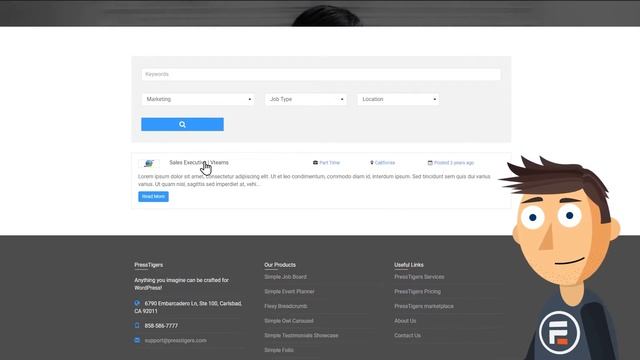Image resolution: width=640 pixels, height=360 pixels.
Task: Open the Flexy Breadcrumb link
Action: pyautogui.click(x=286, y=306)
